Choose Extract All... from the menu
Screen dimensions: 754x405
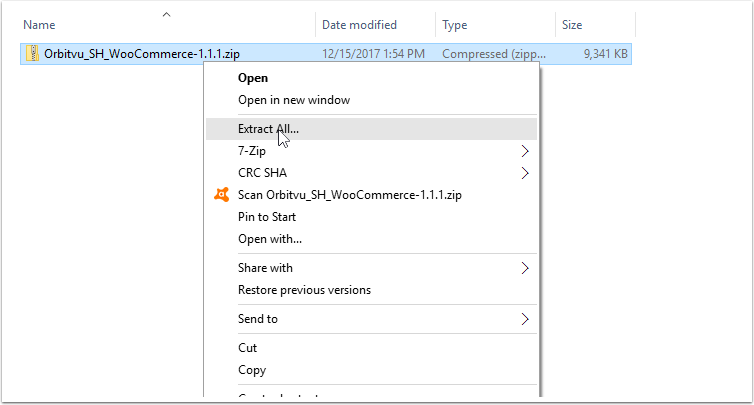pos(371,129)
